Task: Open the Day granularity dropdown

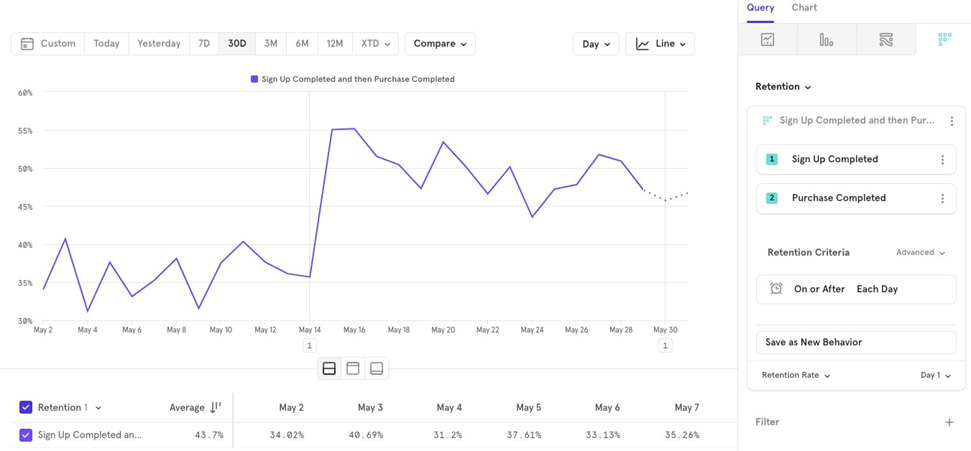Action: point(595,44)
